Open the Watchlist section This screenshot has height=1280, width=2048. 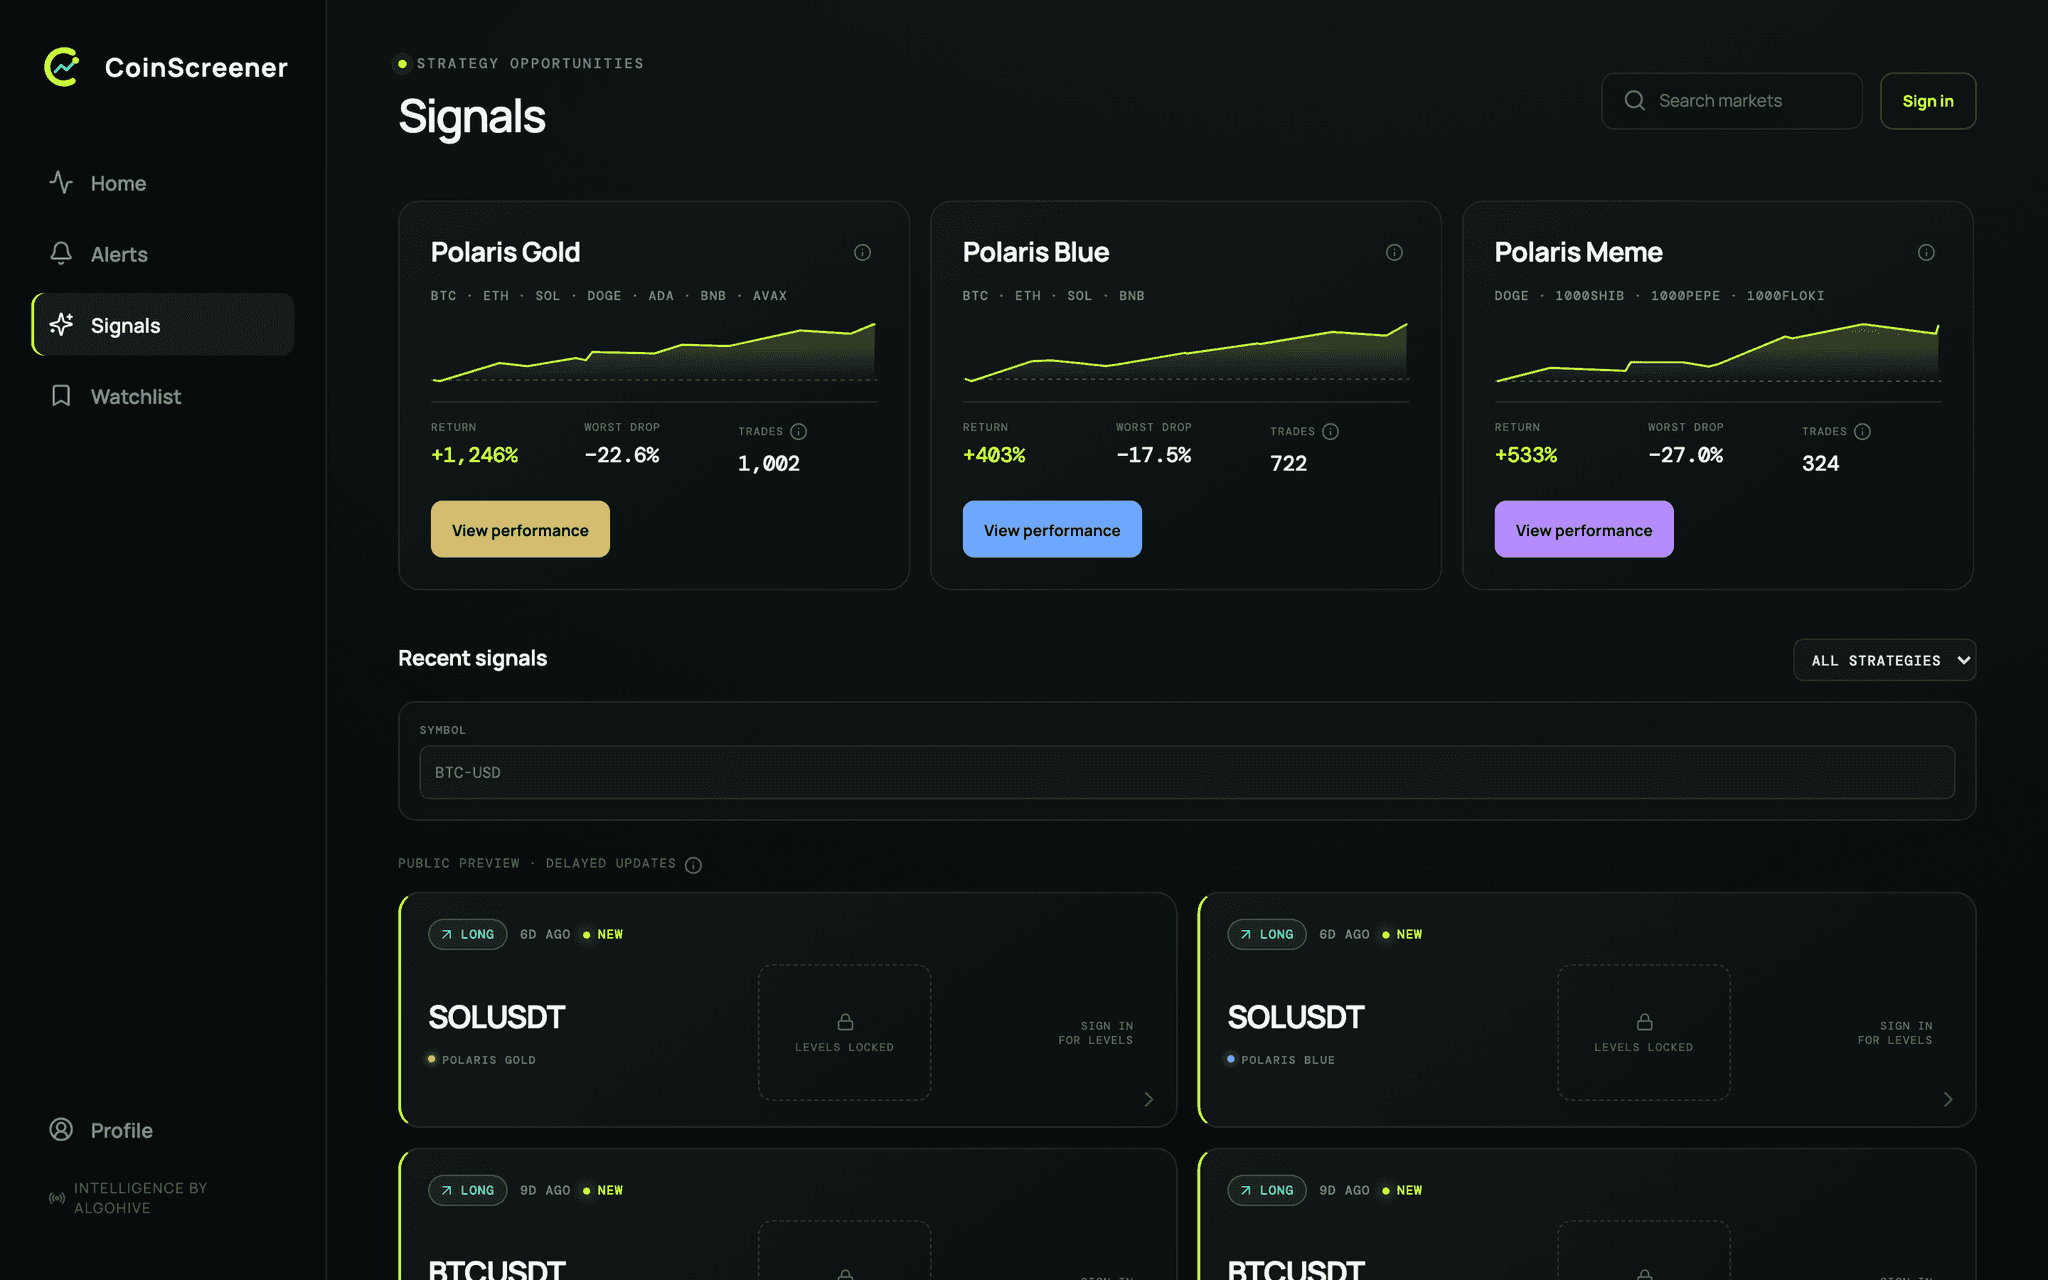(163, 396)
